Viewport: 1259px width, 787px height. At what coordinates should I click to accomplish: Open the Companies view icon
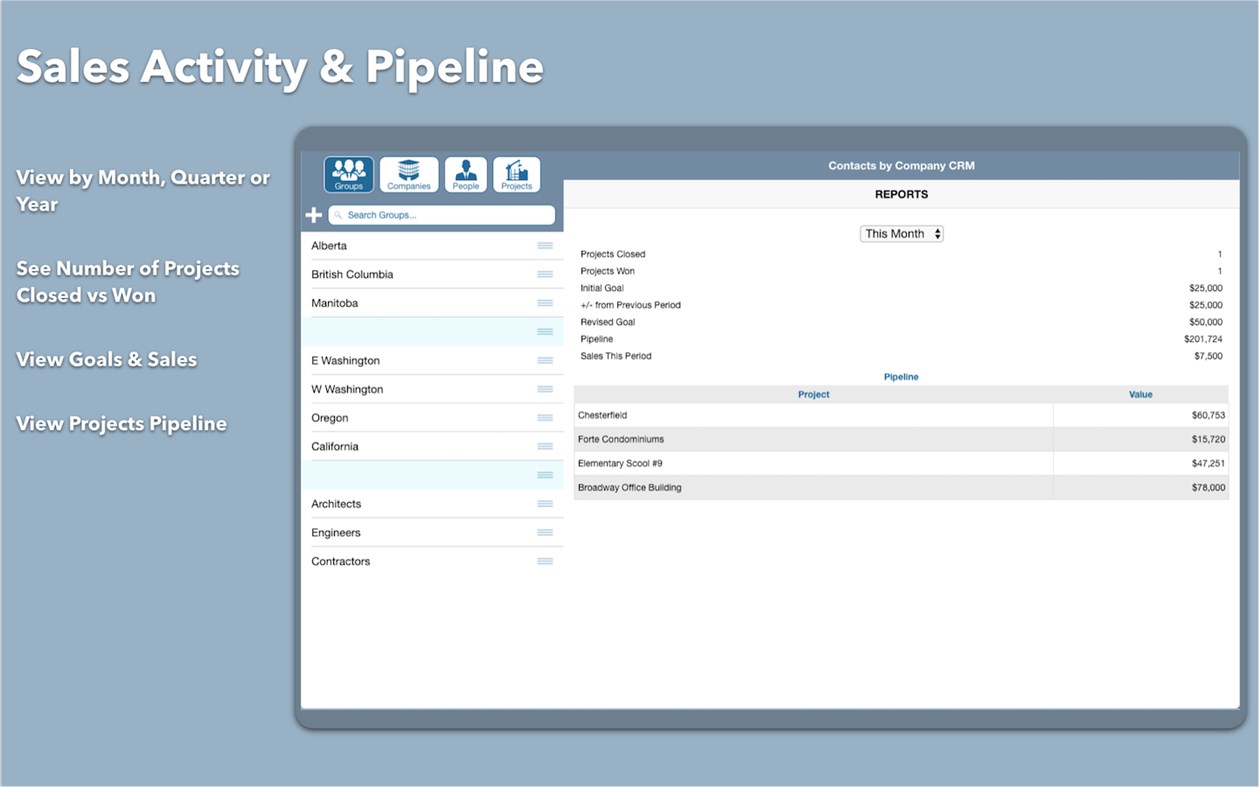408,173
